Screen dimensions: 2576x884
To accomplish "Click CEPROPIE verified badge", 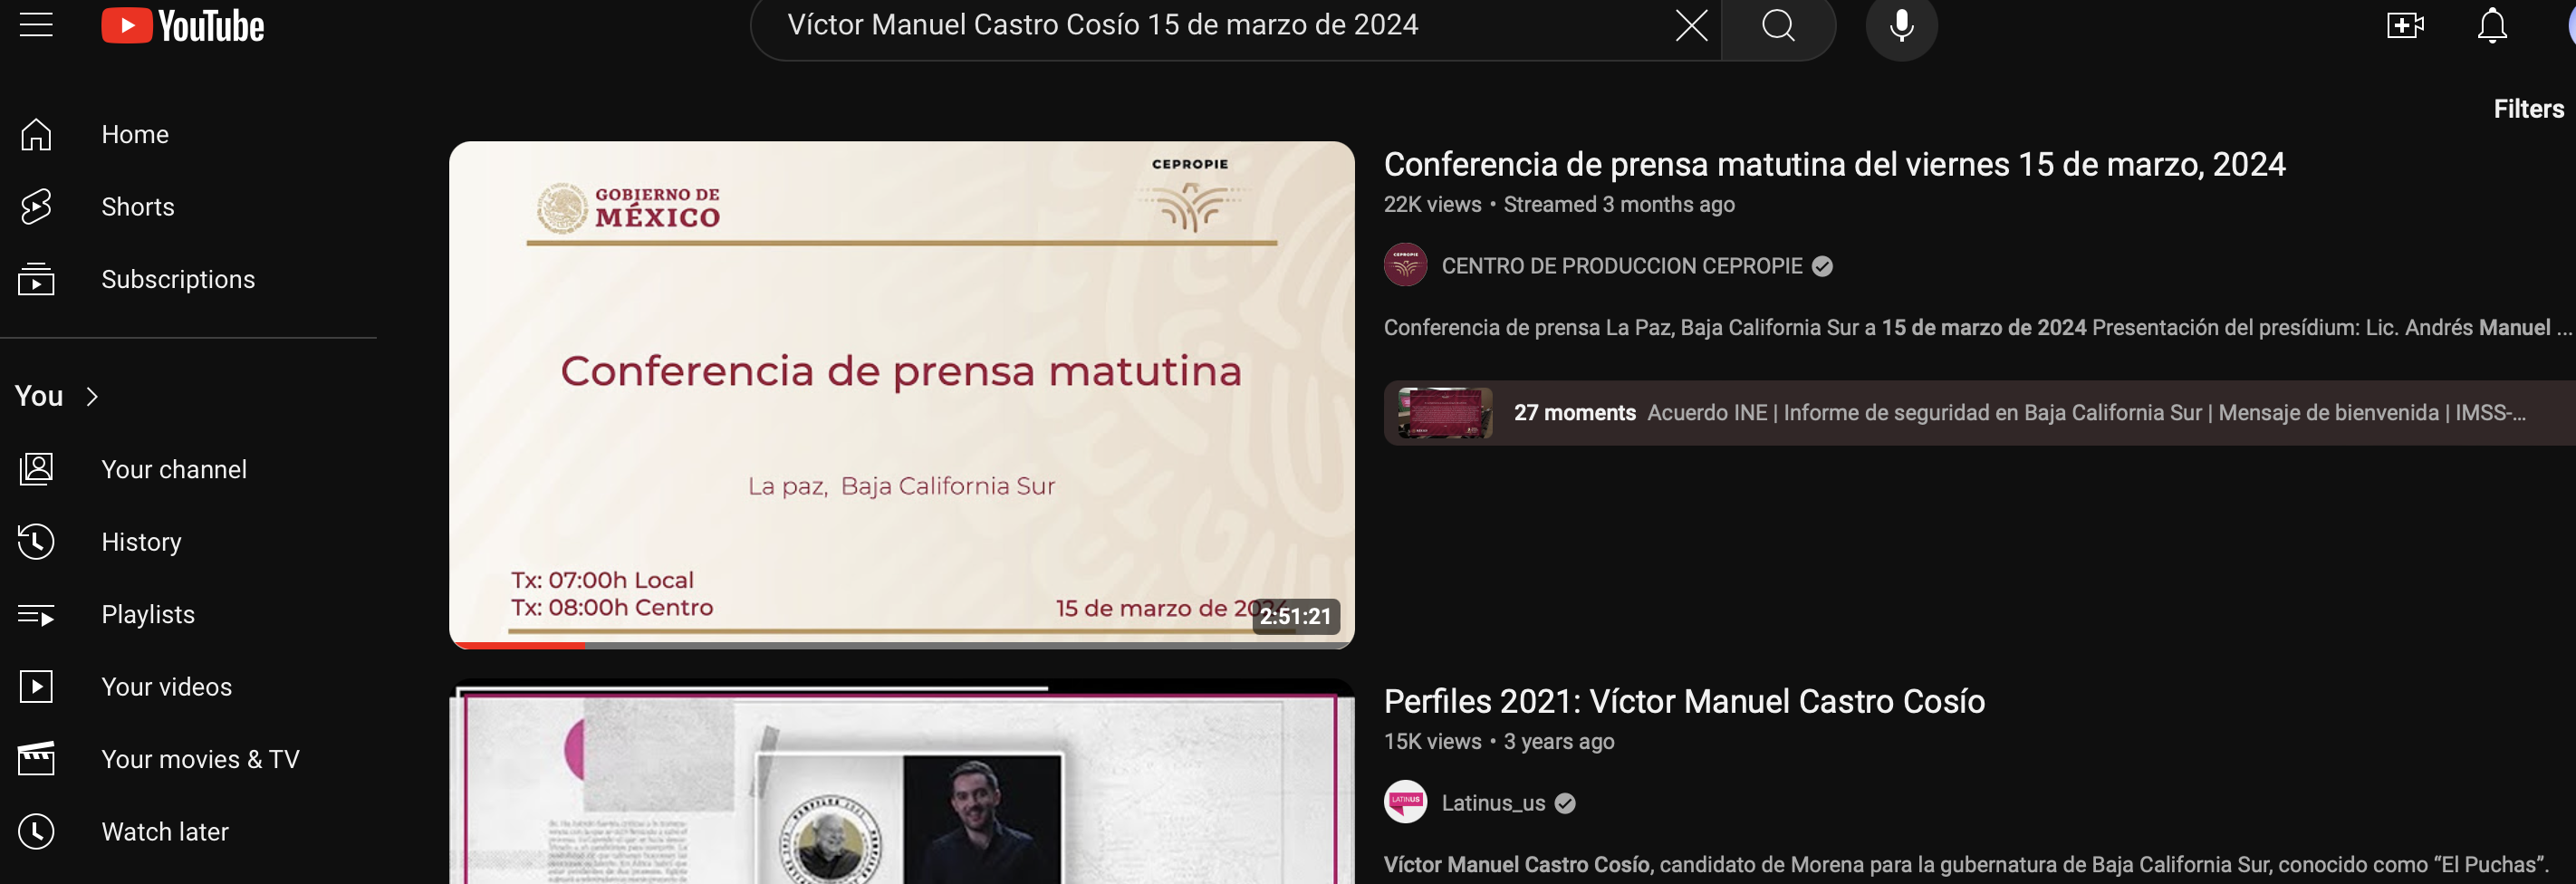I will [x=1822, y=266].
